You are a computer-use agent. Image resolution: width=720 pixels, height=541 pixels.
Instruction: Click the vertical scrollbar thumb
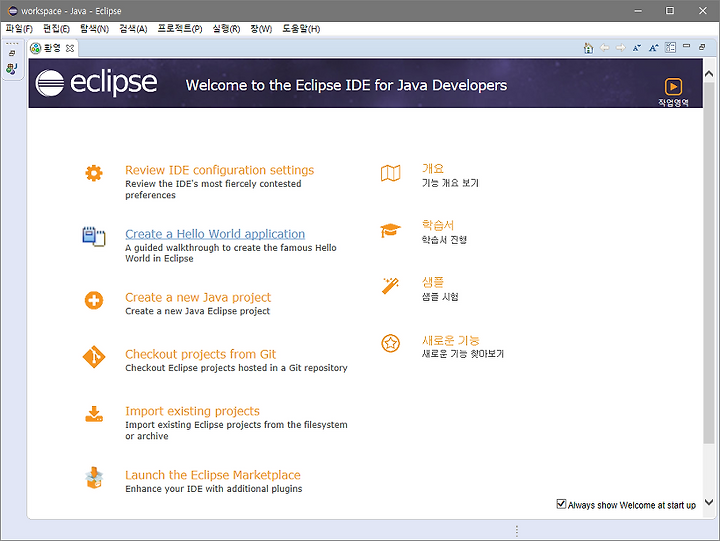709,263
